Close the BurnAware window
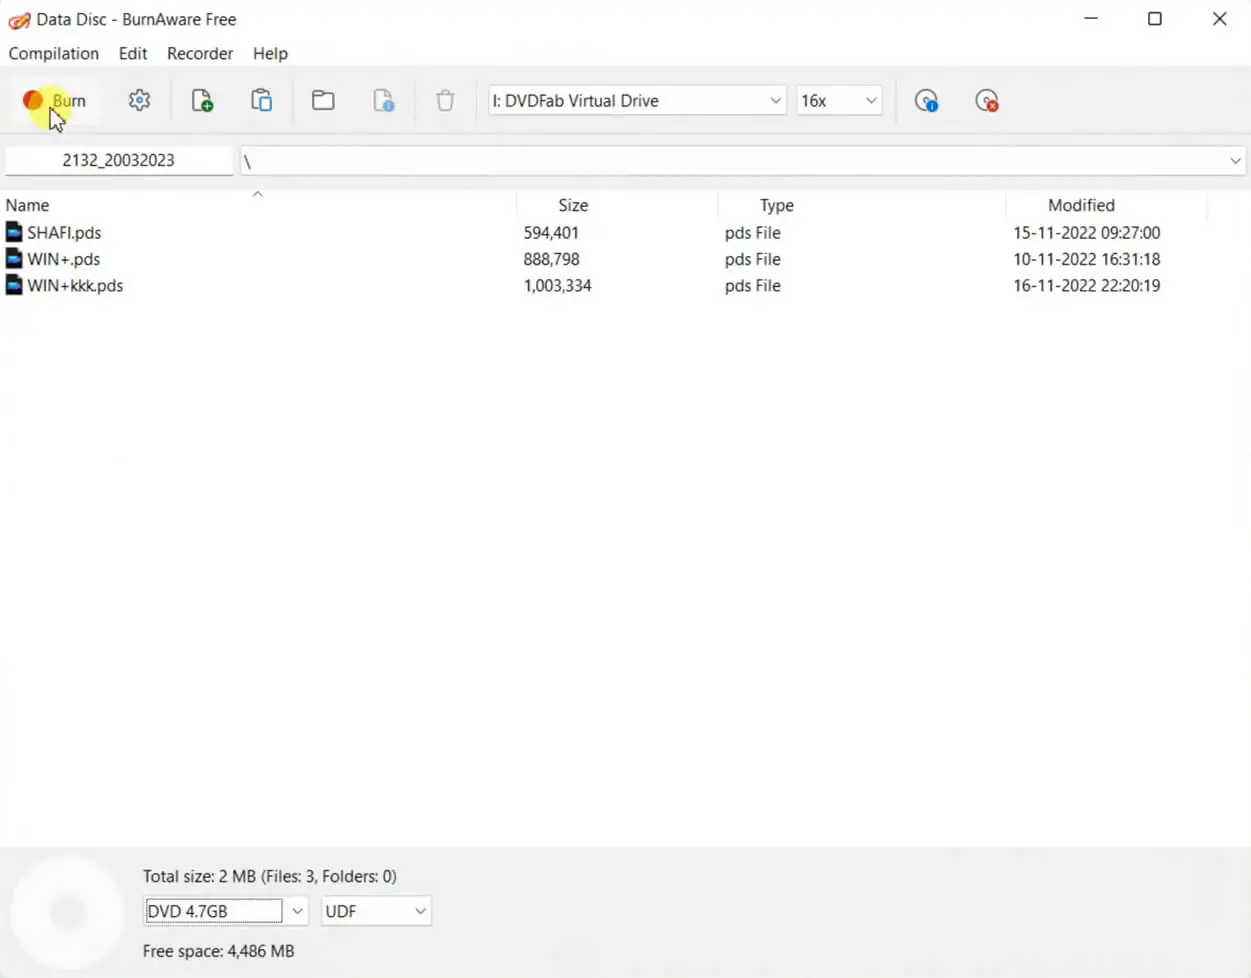 [x=1219, y=19]
